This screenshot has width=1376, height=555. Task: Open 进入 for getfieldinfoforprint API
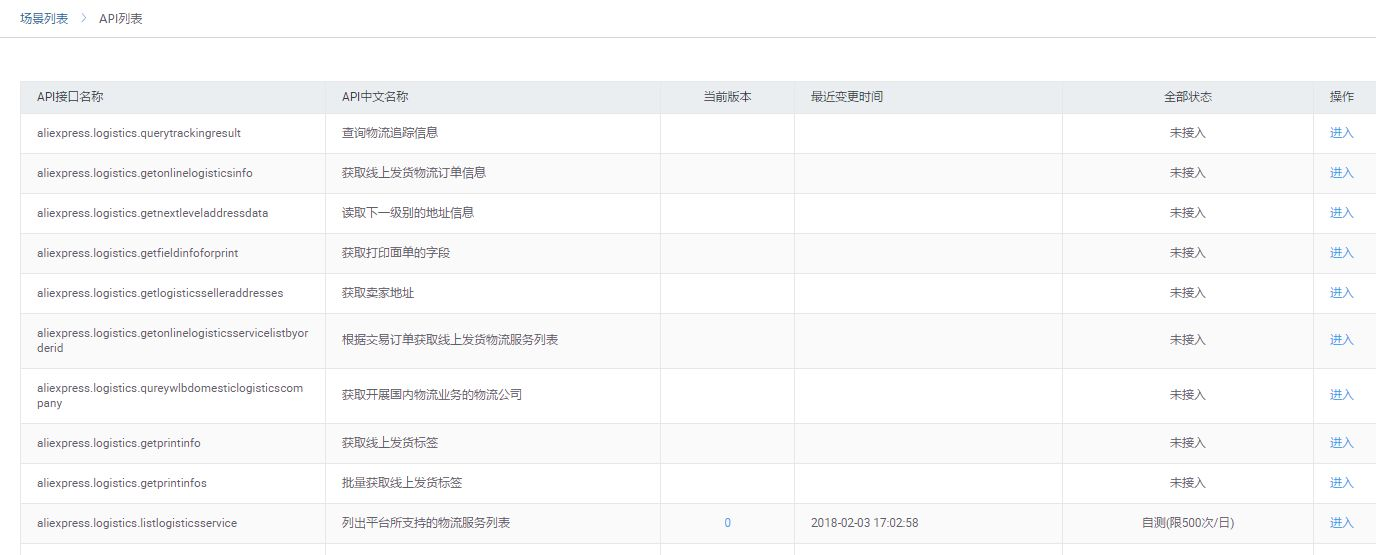click(1341, 253)
